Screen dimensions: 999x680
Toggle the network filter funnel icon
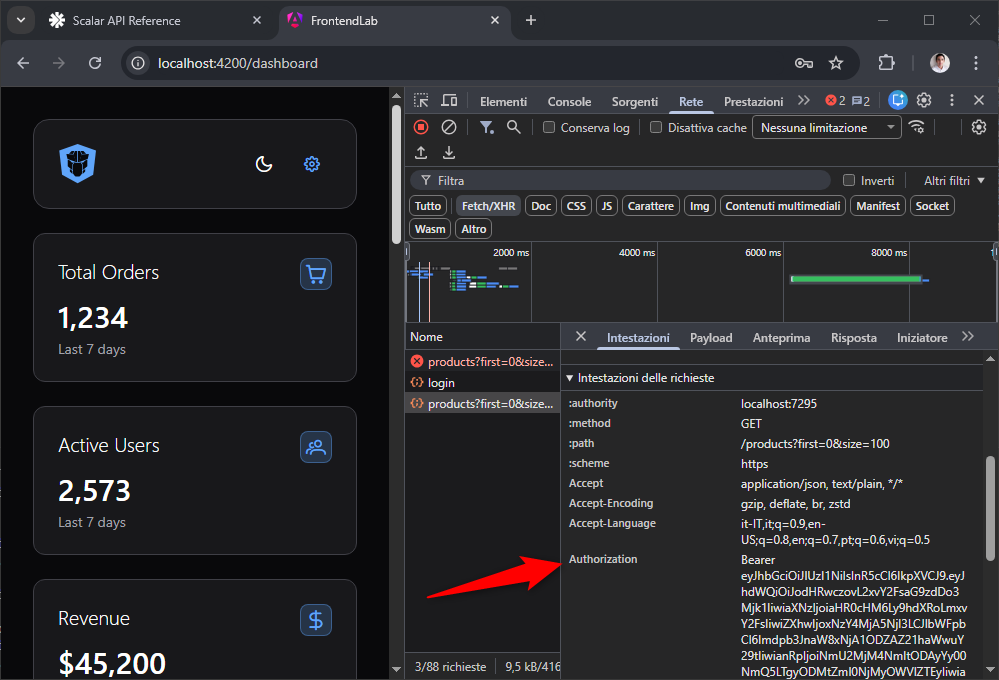(487, 127)
